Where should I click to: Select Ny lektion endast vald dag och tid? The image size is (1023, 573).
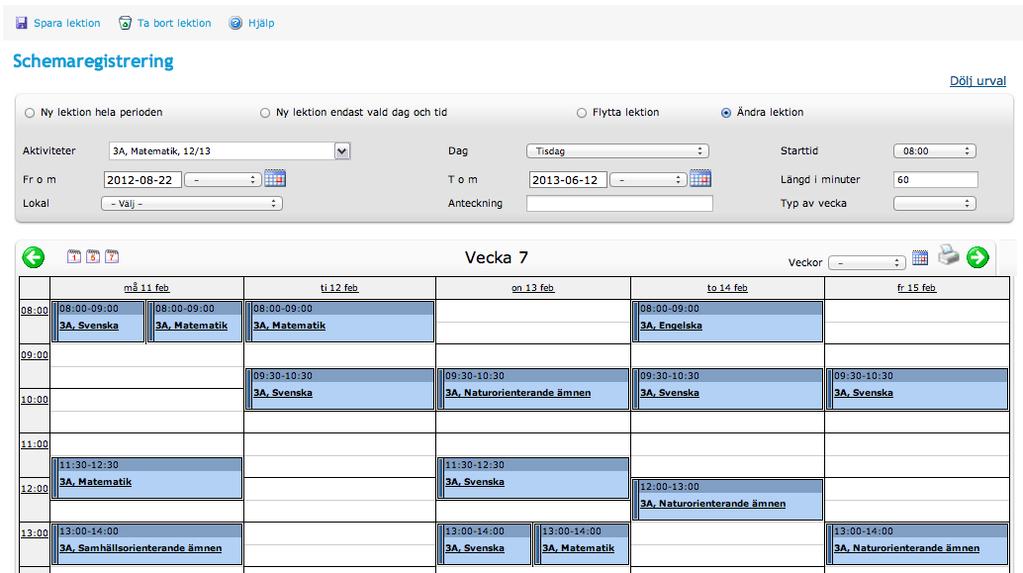(x=265, y=113)
